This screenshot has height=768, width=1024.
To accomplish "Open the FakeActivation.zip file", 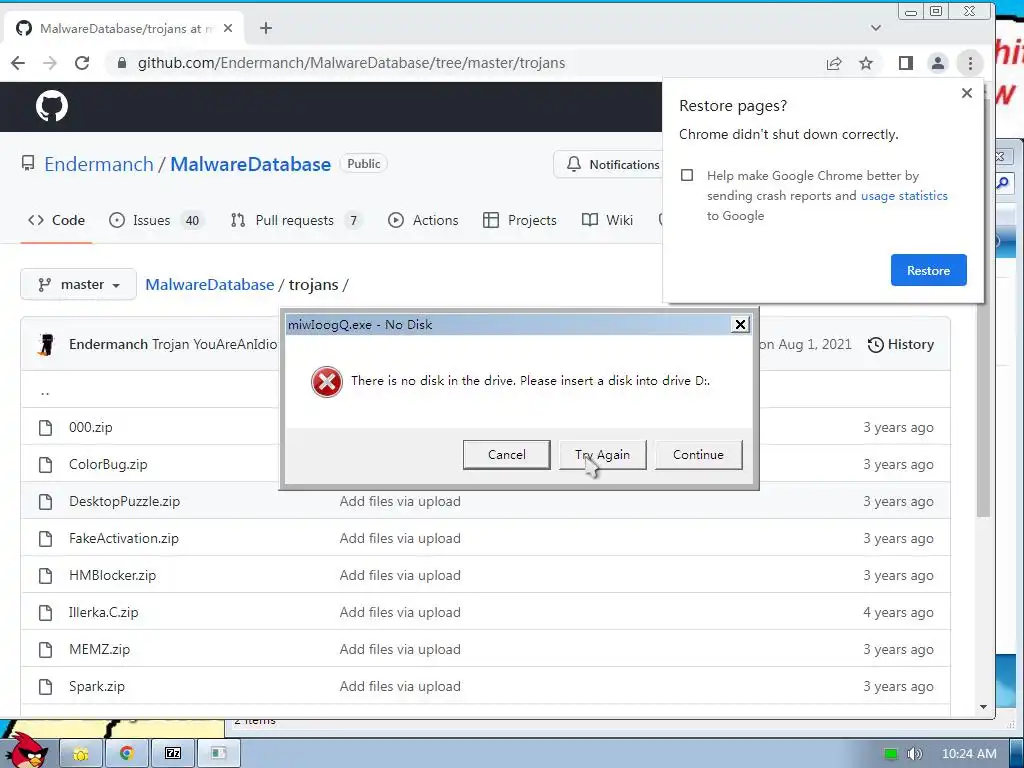I will 124,538.
